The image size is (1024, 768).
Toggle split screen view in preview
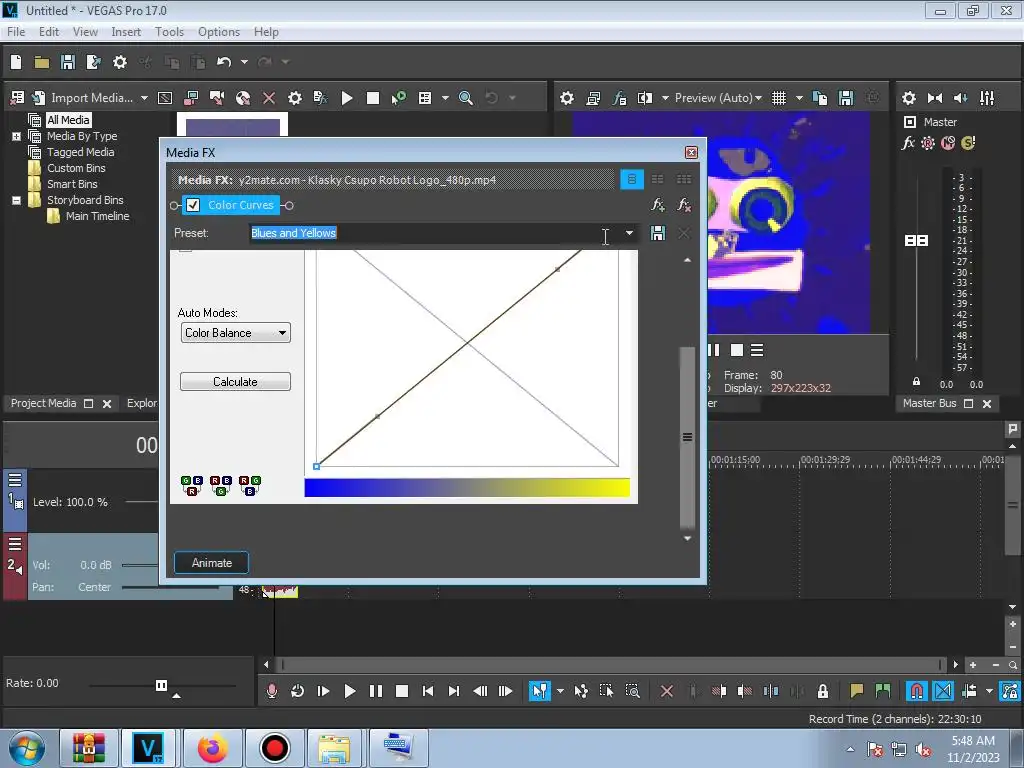click(645, 98)
